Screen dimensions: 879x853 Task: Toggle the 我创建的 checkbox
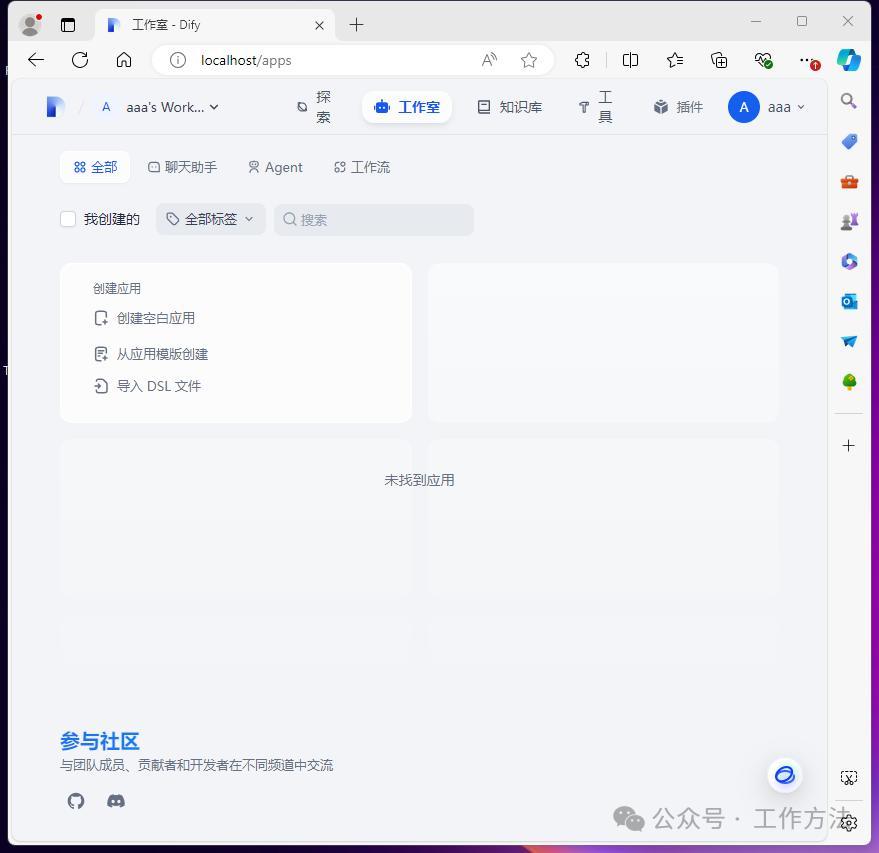68,219
